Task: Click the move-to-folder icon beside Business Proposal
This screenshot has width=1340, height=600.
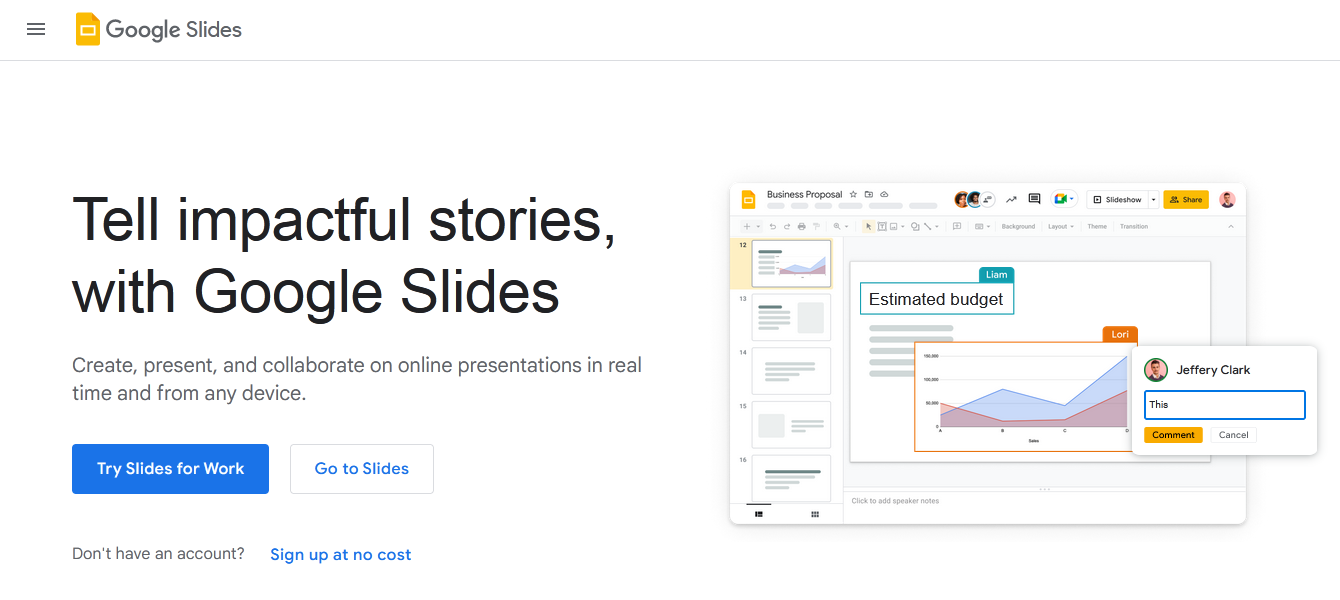Action: coord(869,194)
